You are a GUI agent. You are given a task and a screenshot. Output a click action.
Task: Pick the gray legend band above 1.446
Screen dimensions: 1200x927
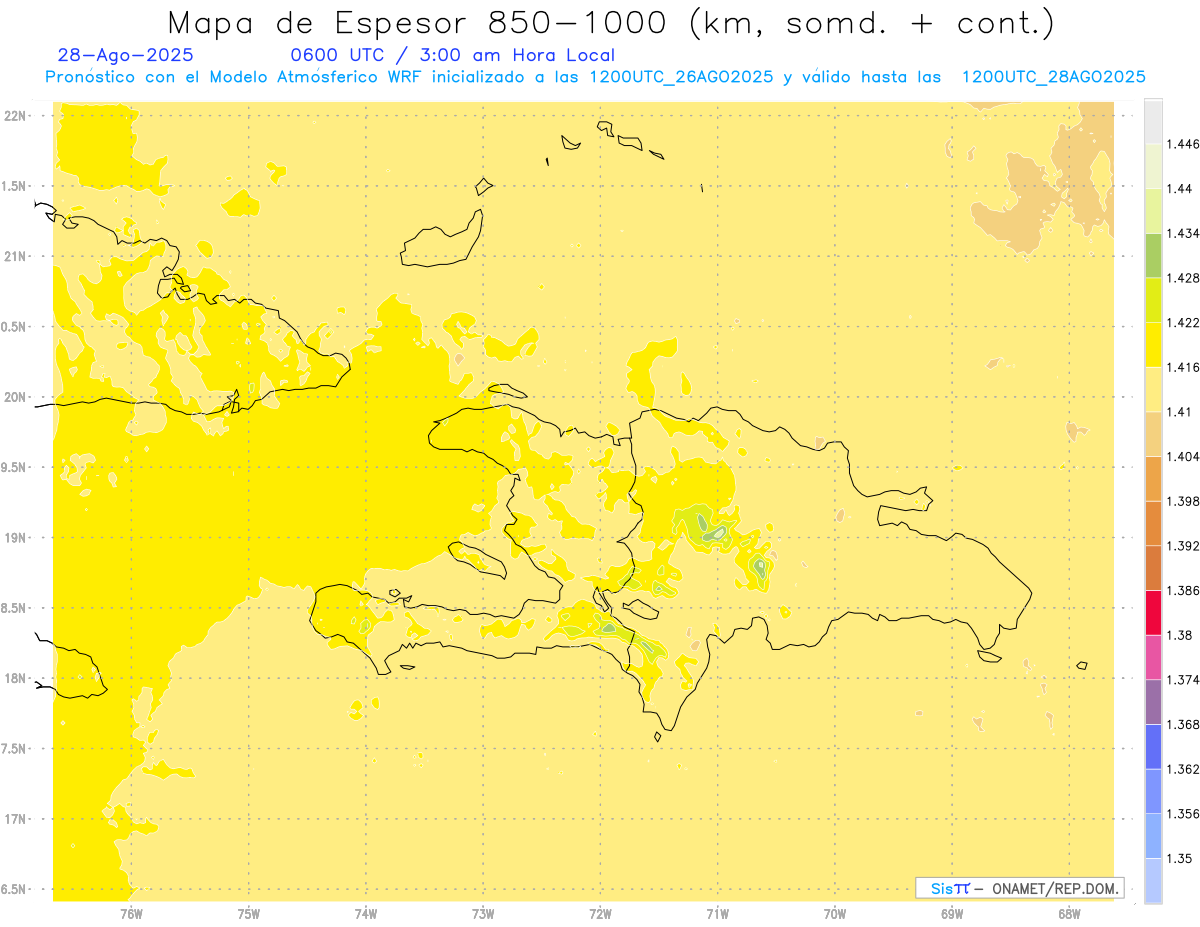coord(1153,121)
